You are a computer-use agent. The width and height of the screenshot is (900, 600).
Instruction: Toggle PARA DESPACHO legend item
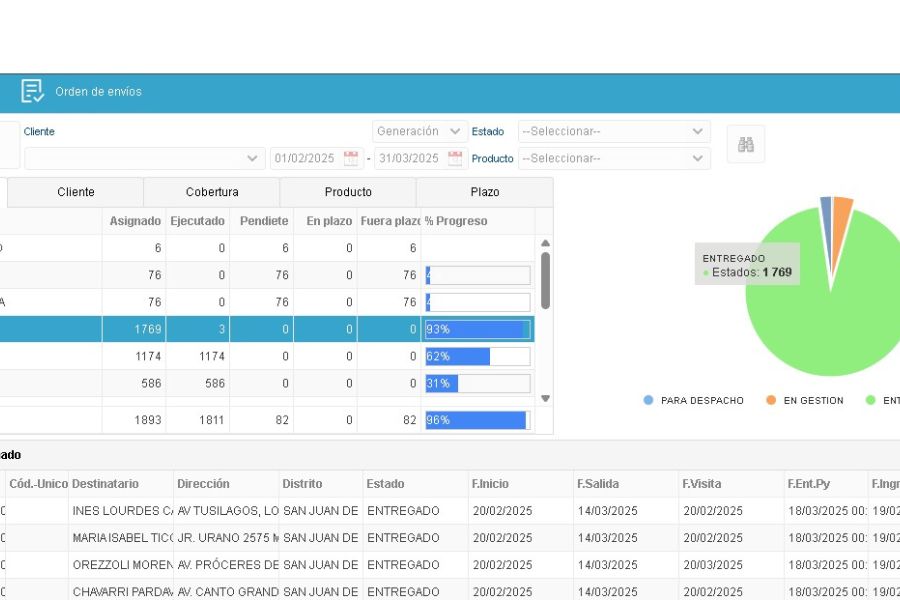694,400
